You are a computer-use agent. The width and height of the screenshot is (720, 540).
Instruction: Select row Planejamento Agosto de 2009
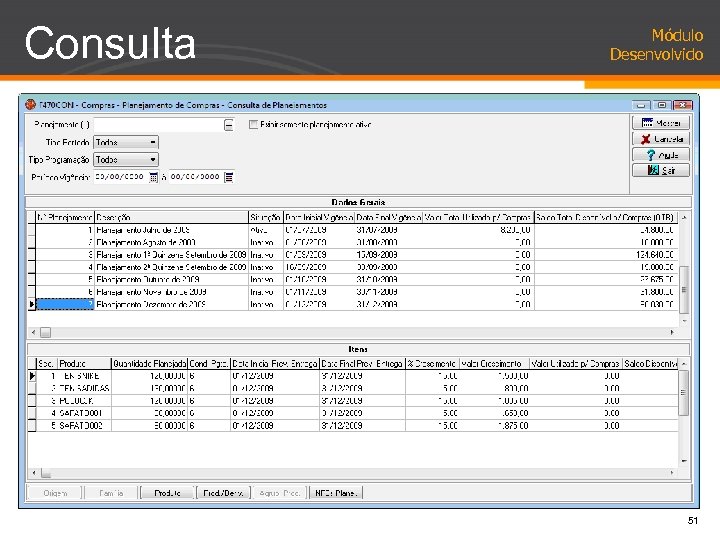click(353, 242)
